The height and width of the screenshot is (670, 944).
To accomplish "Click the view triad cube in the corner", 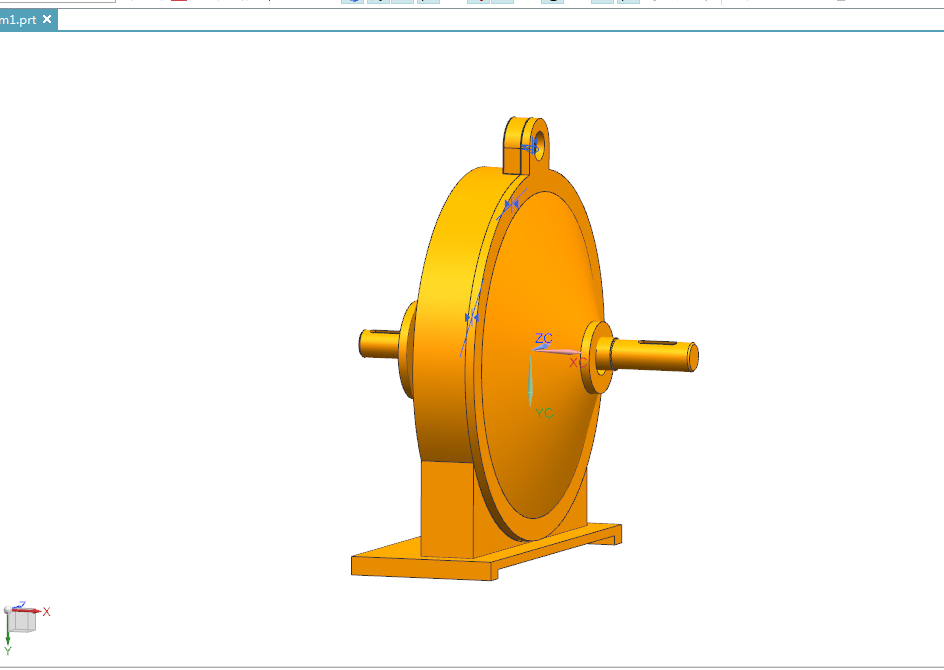I will [22, 621].
